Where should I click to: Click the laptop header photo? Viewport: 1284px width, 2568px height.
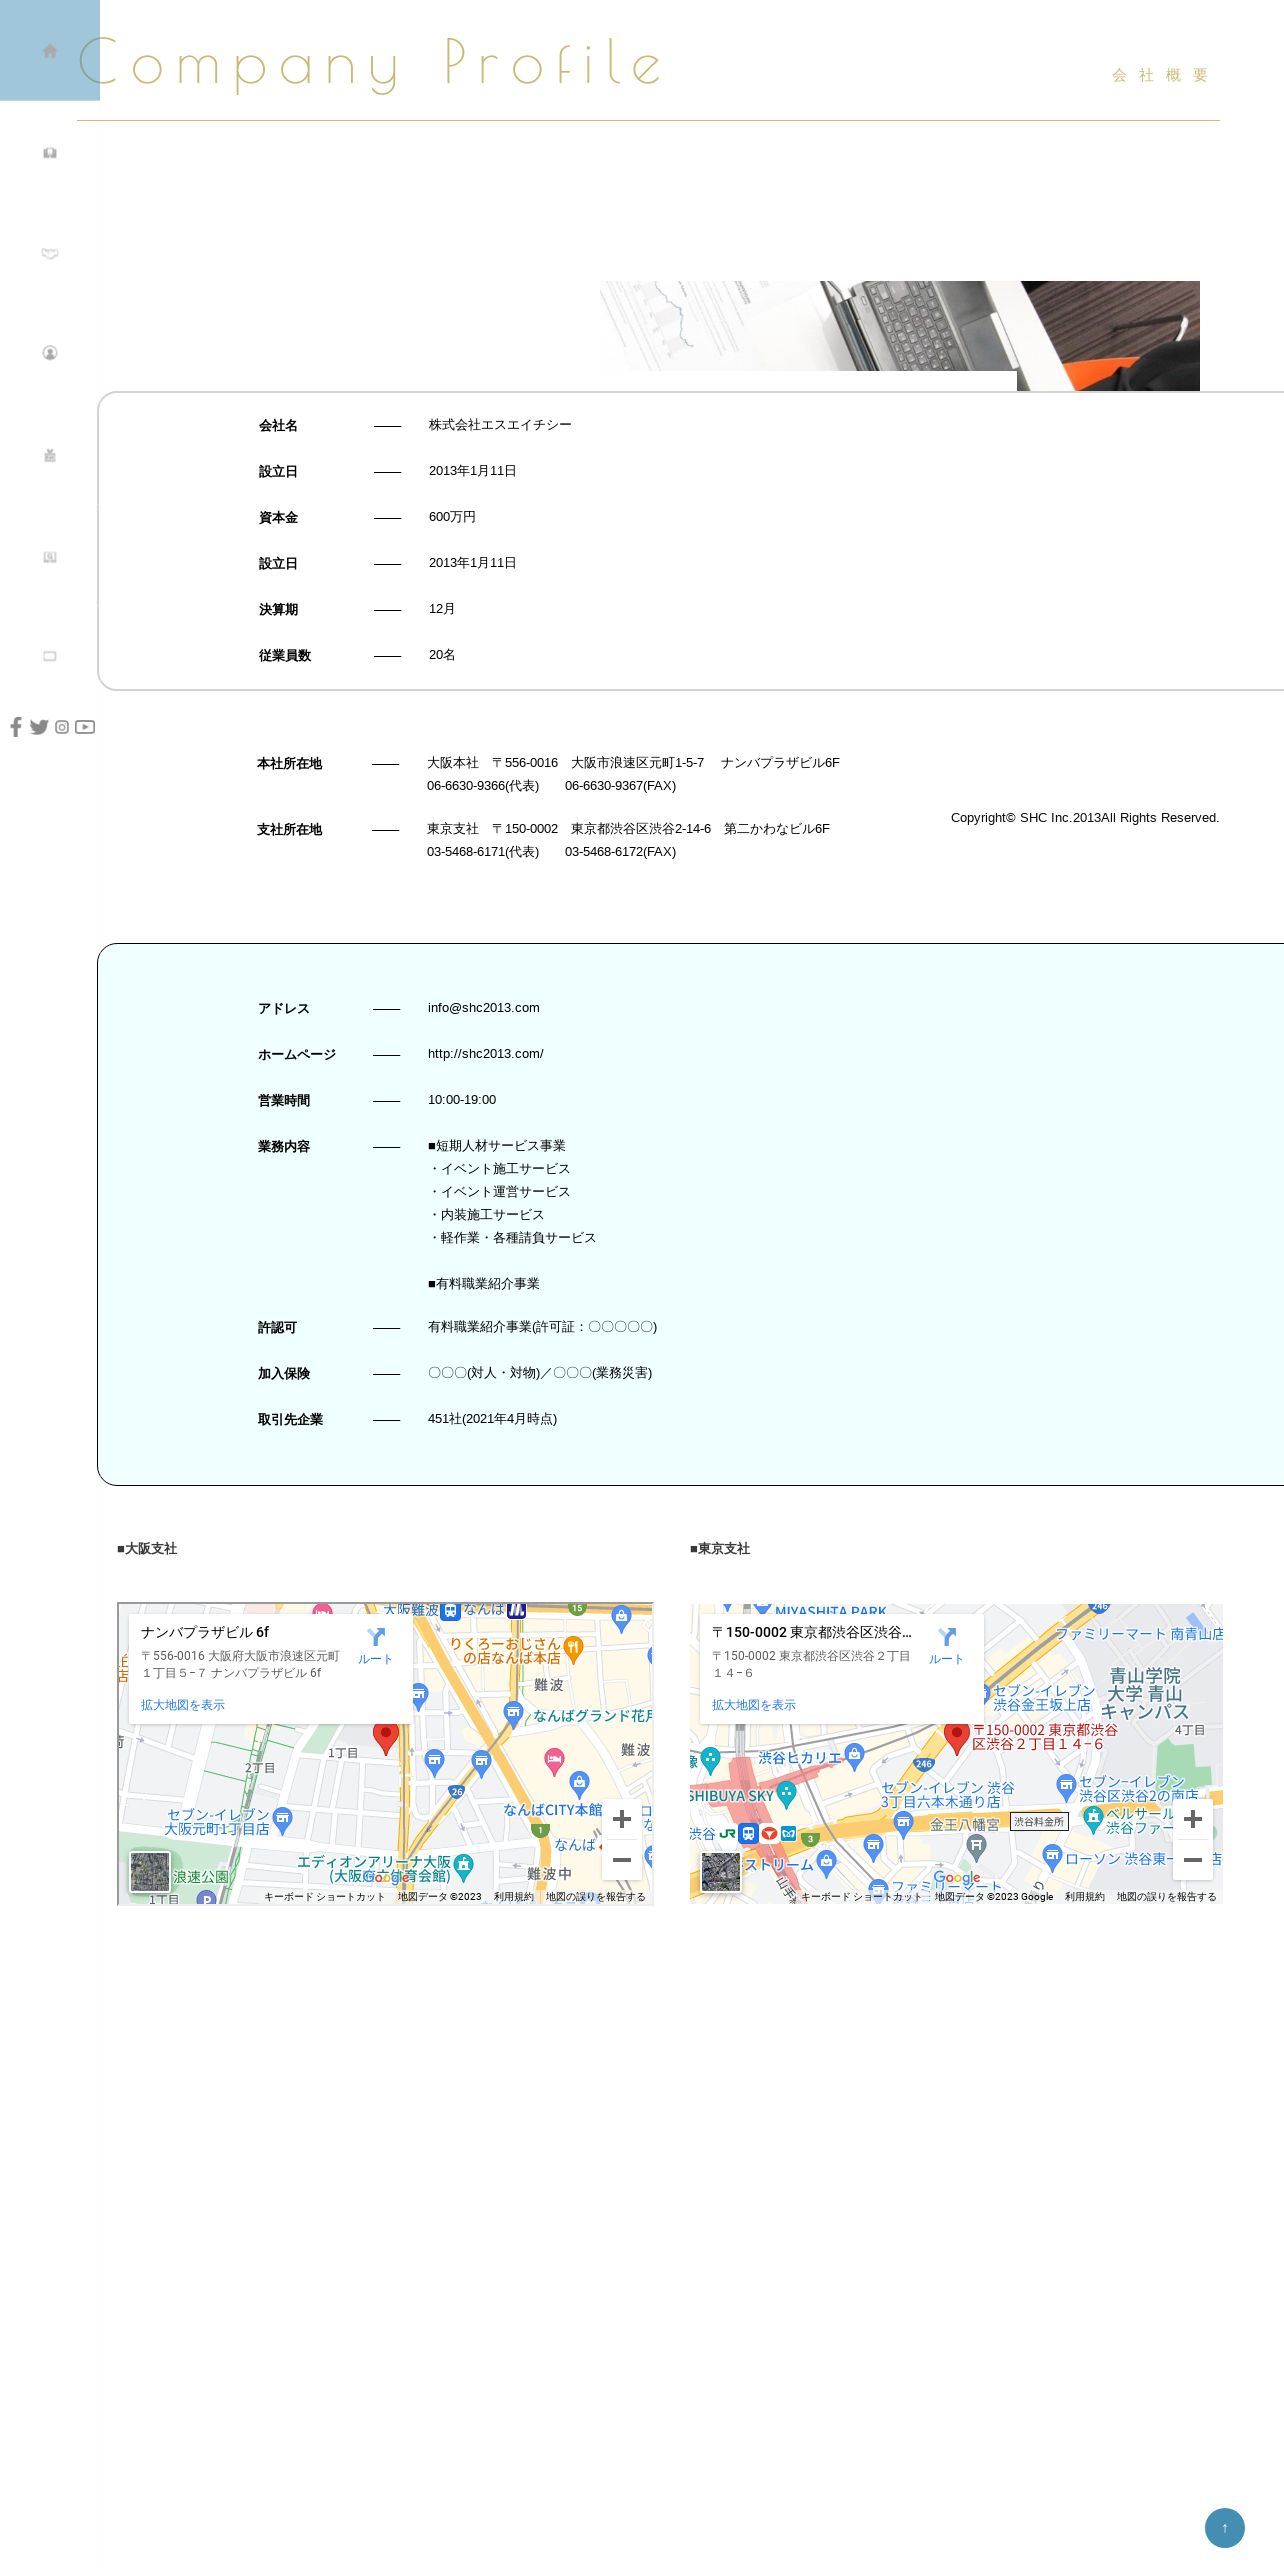[900, 335]
